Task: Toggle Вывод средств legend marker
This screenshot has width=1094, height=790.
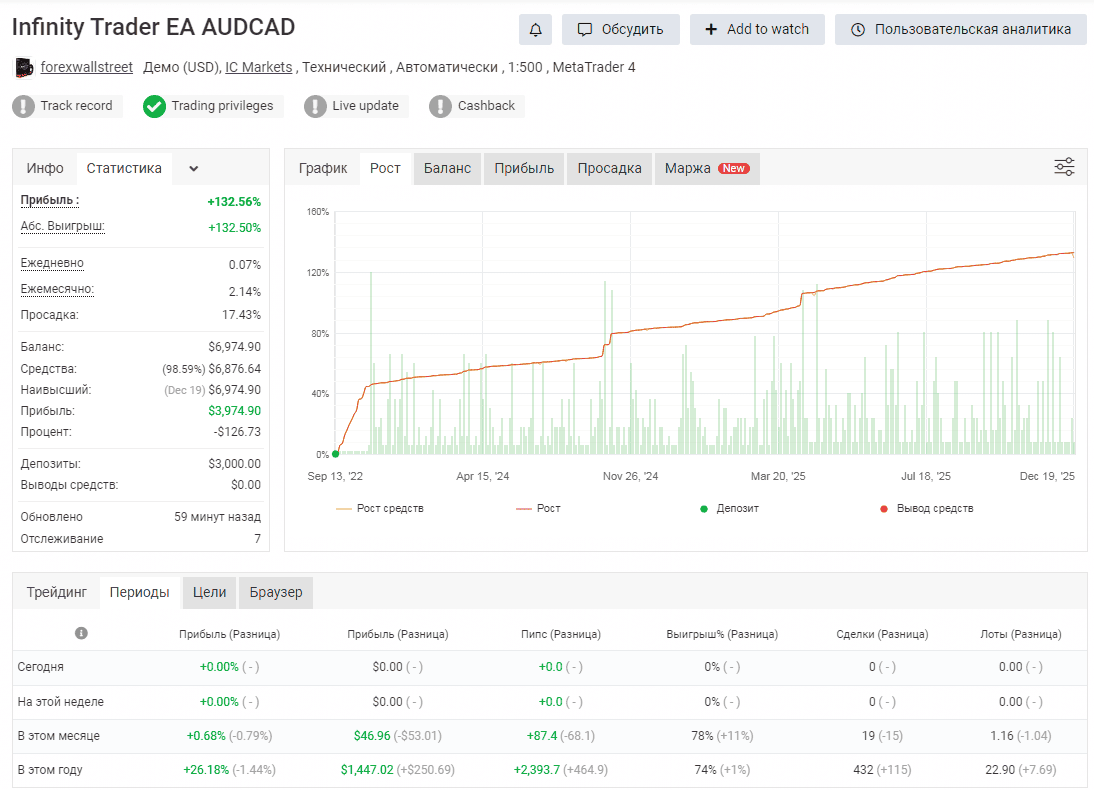Action: click(927, 508)
